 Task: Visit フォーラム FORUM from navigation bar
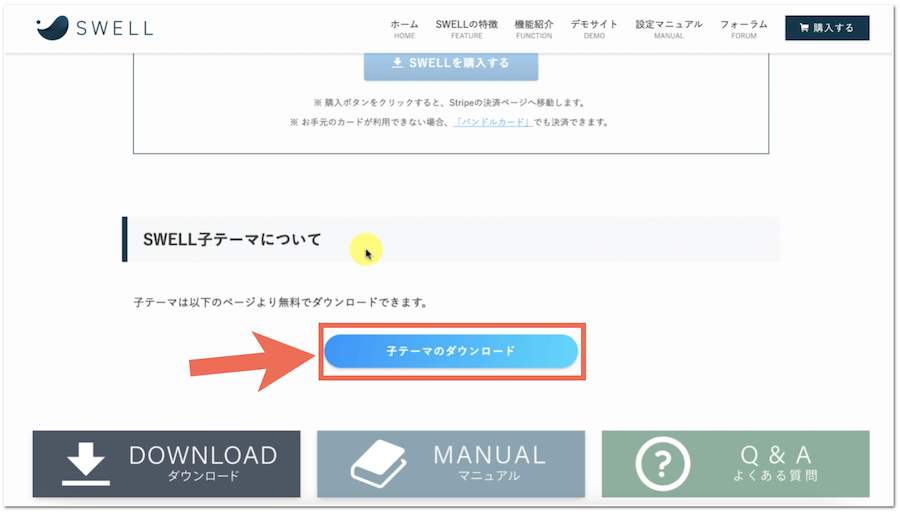pos(744,28)
